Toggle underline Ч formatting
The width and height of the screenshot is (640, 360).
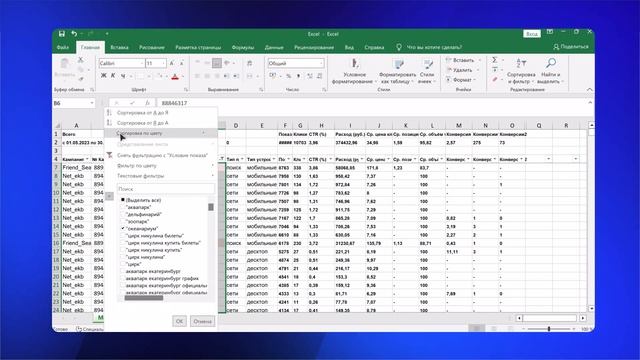pos(122,76)
